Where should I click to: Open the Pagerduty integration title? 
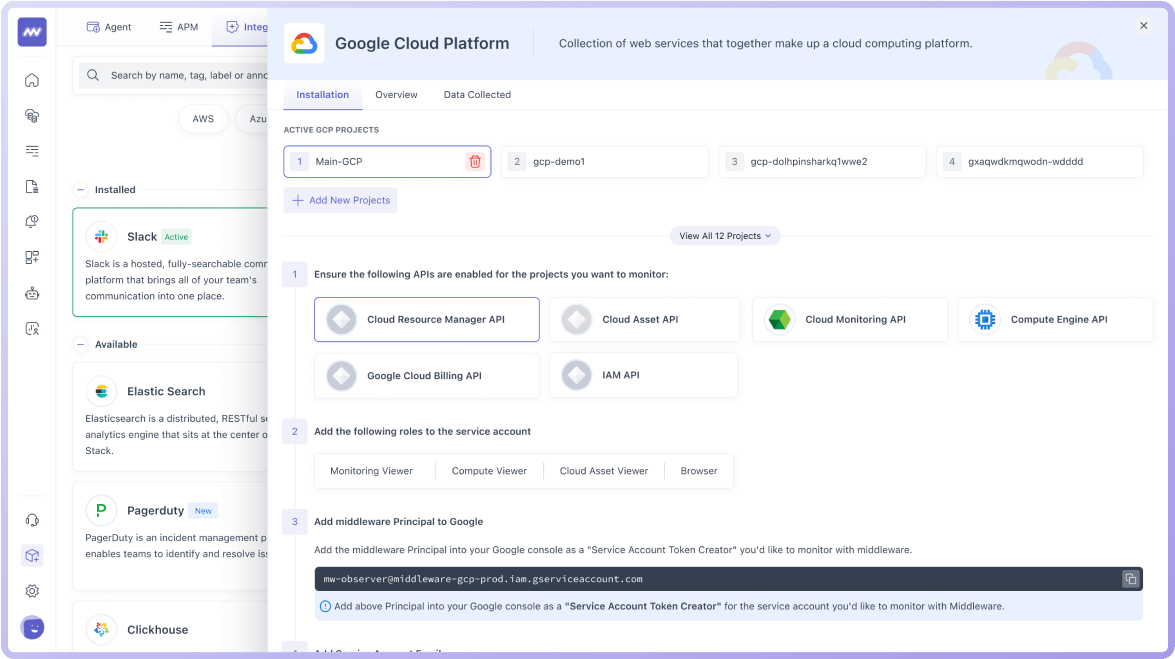pyautogui.click(x=156, y=511)
